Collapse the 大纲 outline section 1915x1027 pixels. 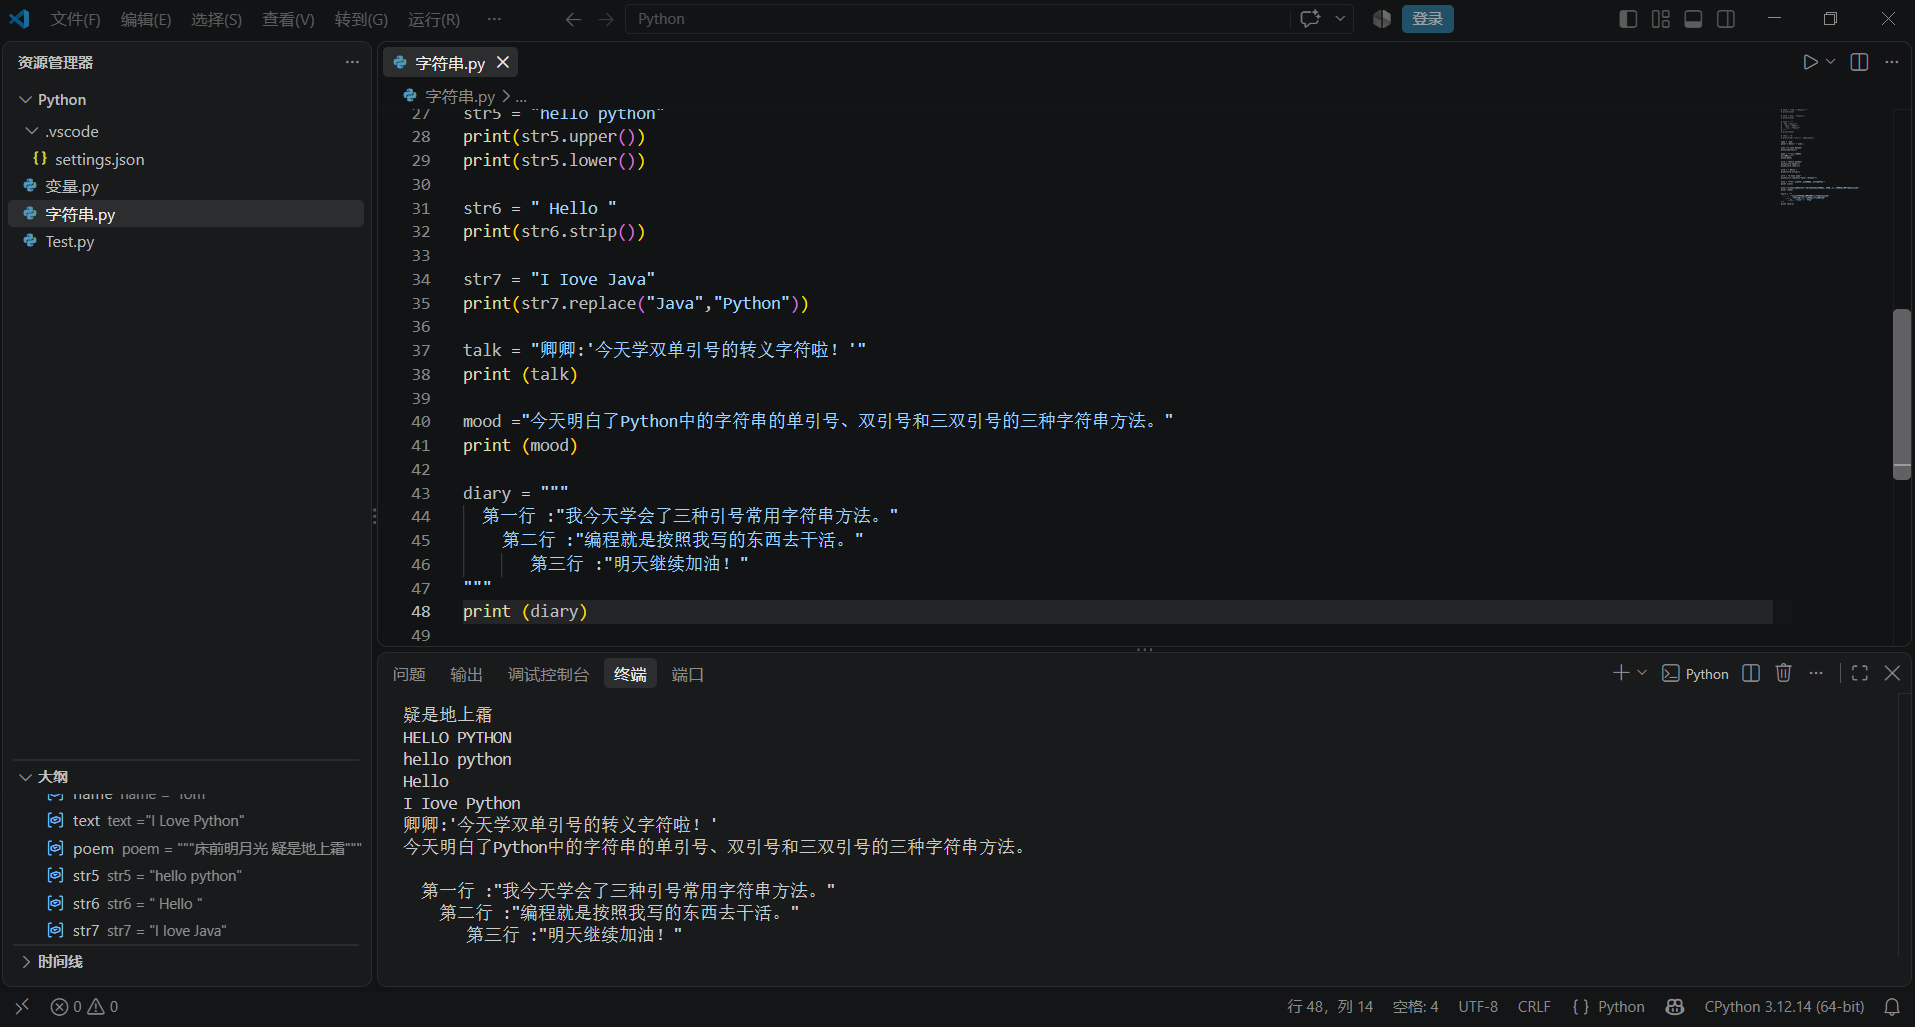(x=26, y=777)
